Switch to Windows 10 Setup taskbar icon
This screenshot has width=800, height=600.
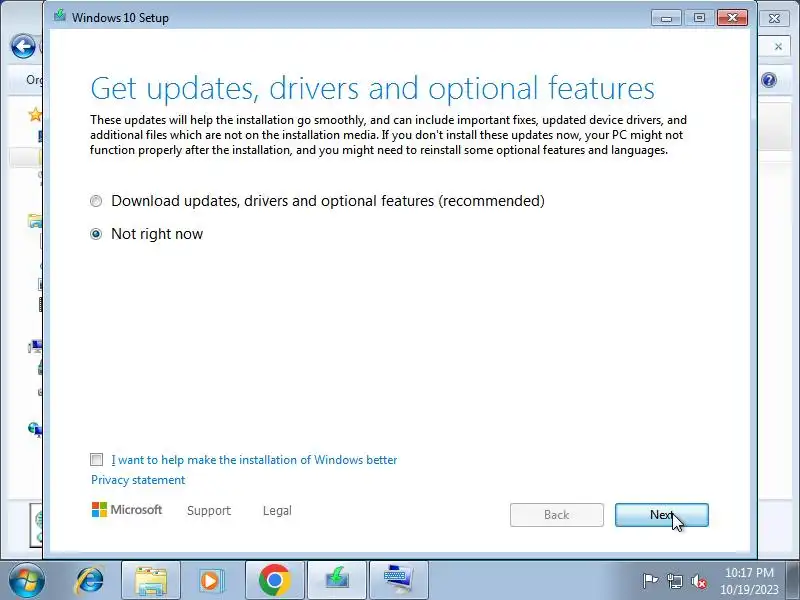click(x=337, y=581)
